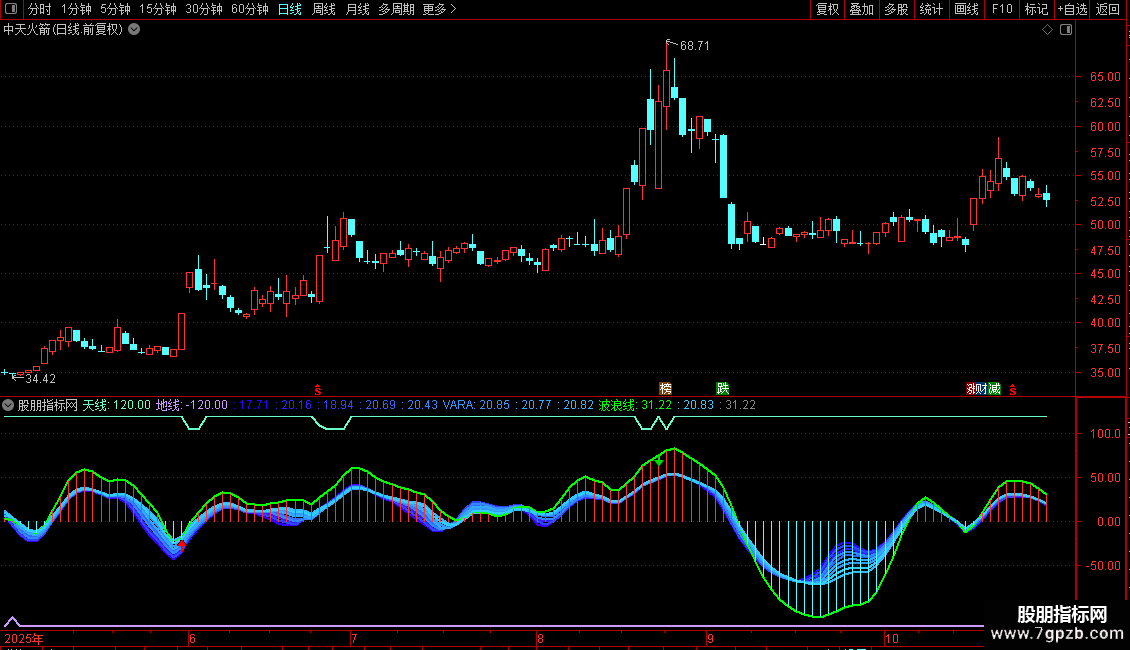The height and width of the screenshot is (650, 1130).
Task: Click the green 减 event marker
Action: pos(994,388)
